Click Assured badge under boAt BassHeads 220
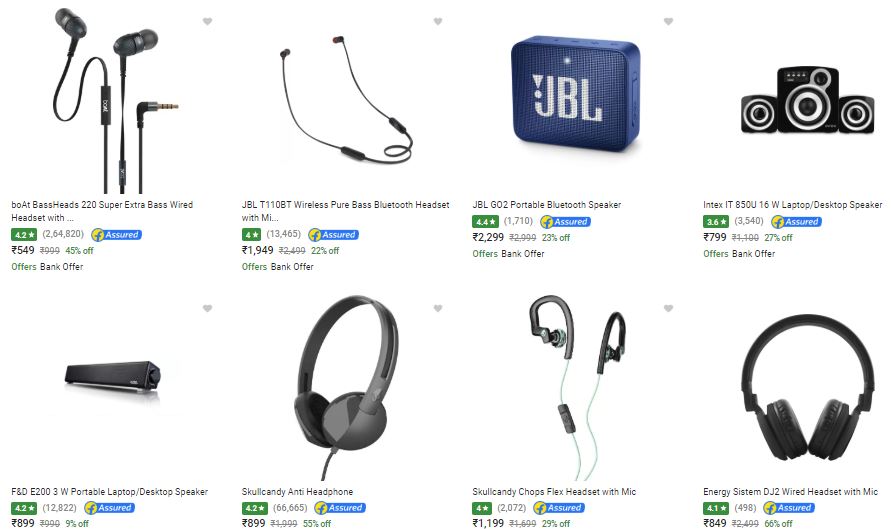This screenshot has height=529, width=891. point(116,235)
